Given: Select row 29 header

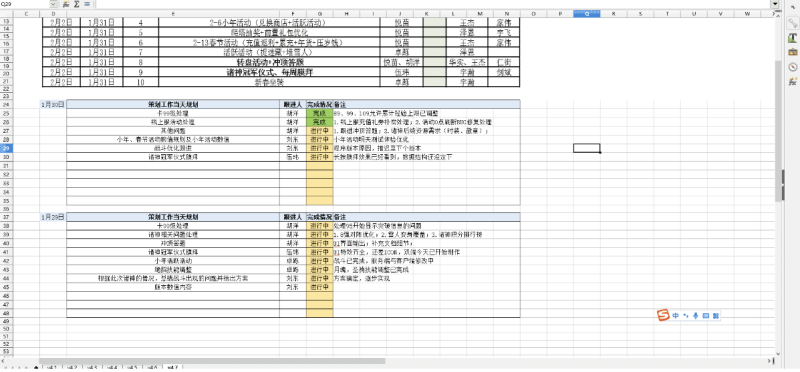Looking at the screenshot, I should coord(6,148).
